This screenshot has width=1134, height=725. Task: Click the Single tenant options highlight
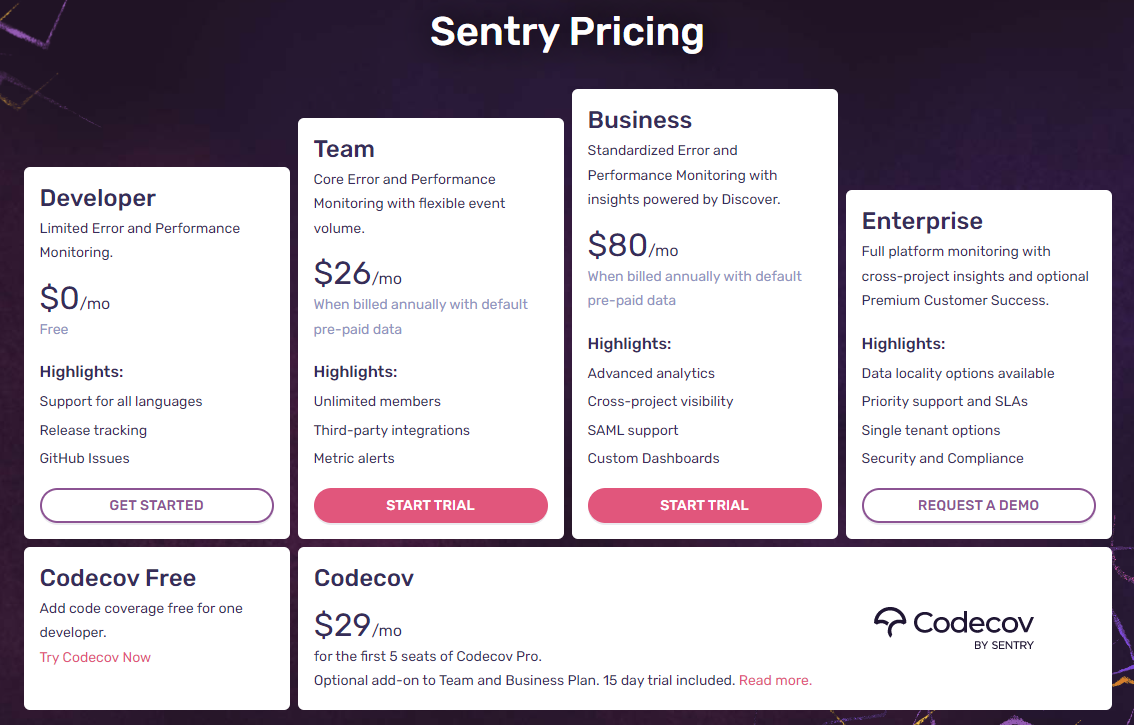pyautogui.click(x=931, y=430)
